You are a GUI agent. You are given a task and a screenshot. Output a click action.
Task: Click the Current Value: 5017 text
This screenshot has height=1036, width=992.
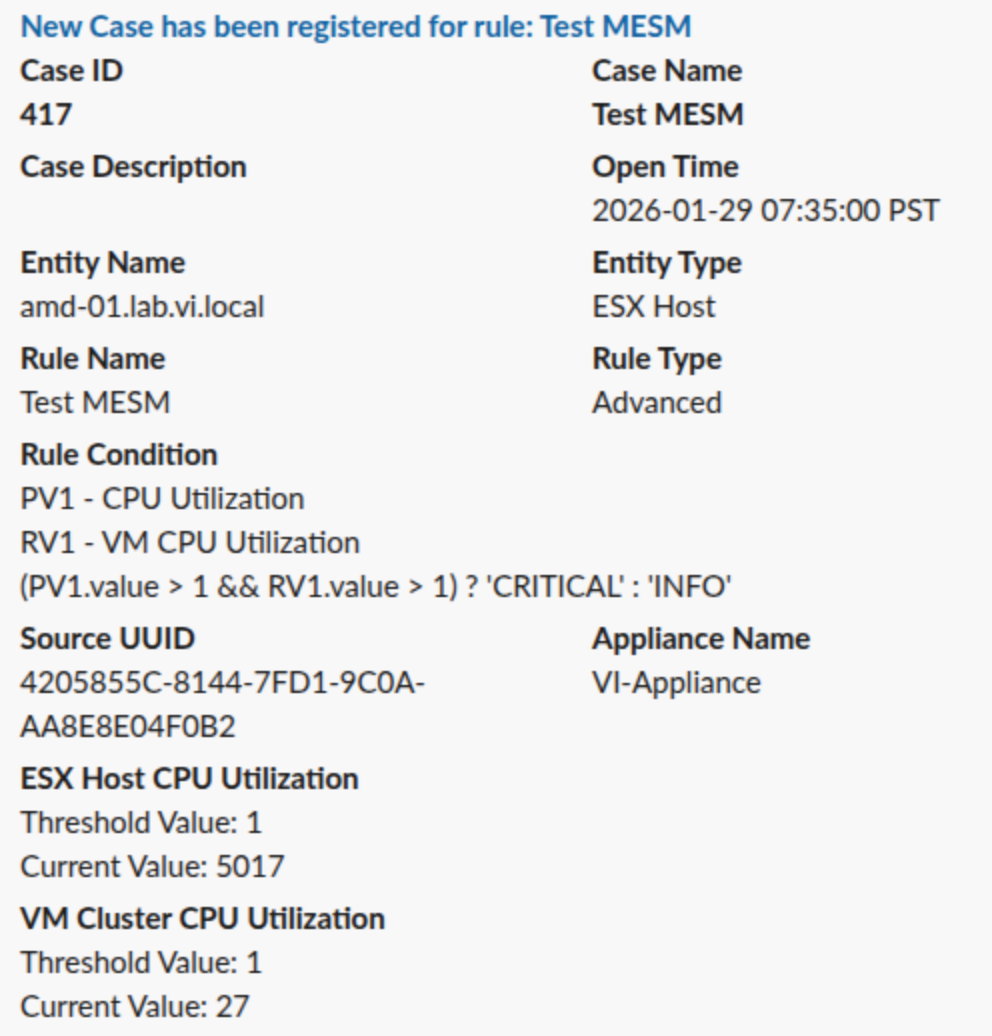pos(152,867)
